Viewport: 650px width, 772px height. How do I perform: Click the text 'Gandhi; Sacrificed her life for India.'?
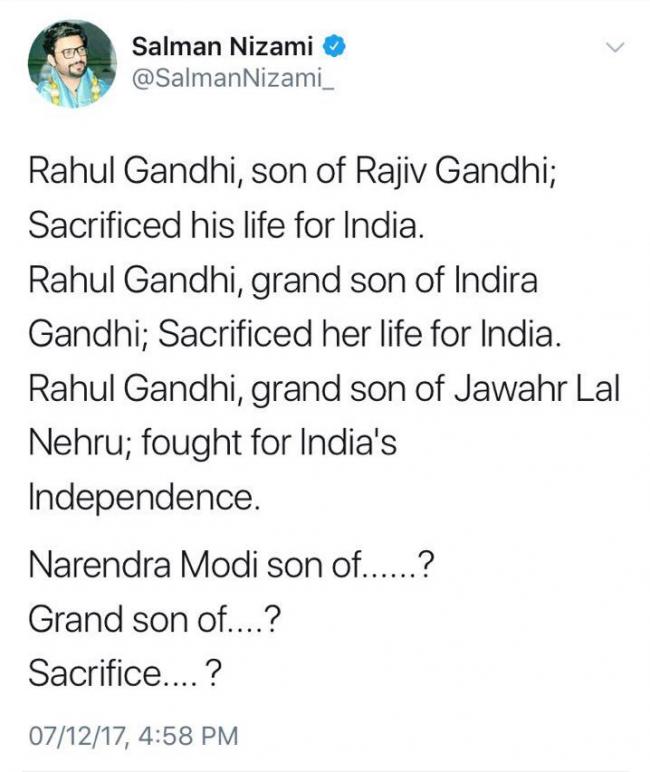click(x=294, y=334)
